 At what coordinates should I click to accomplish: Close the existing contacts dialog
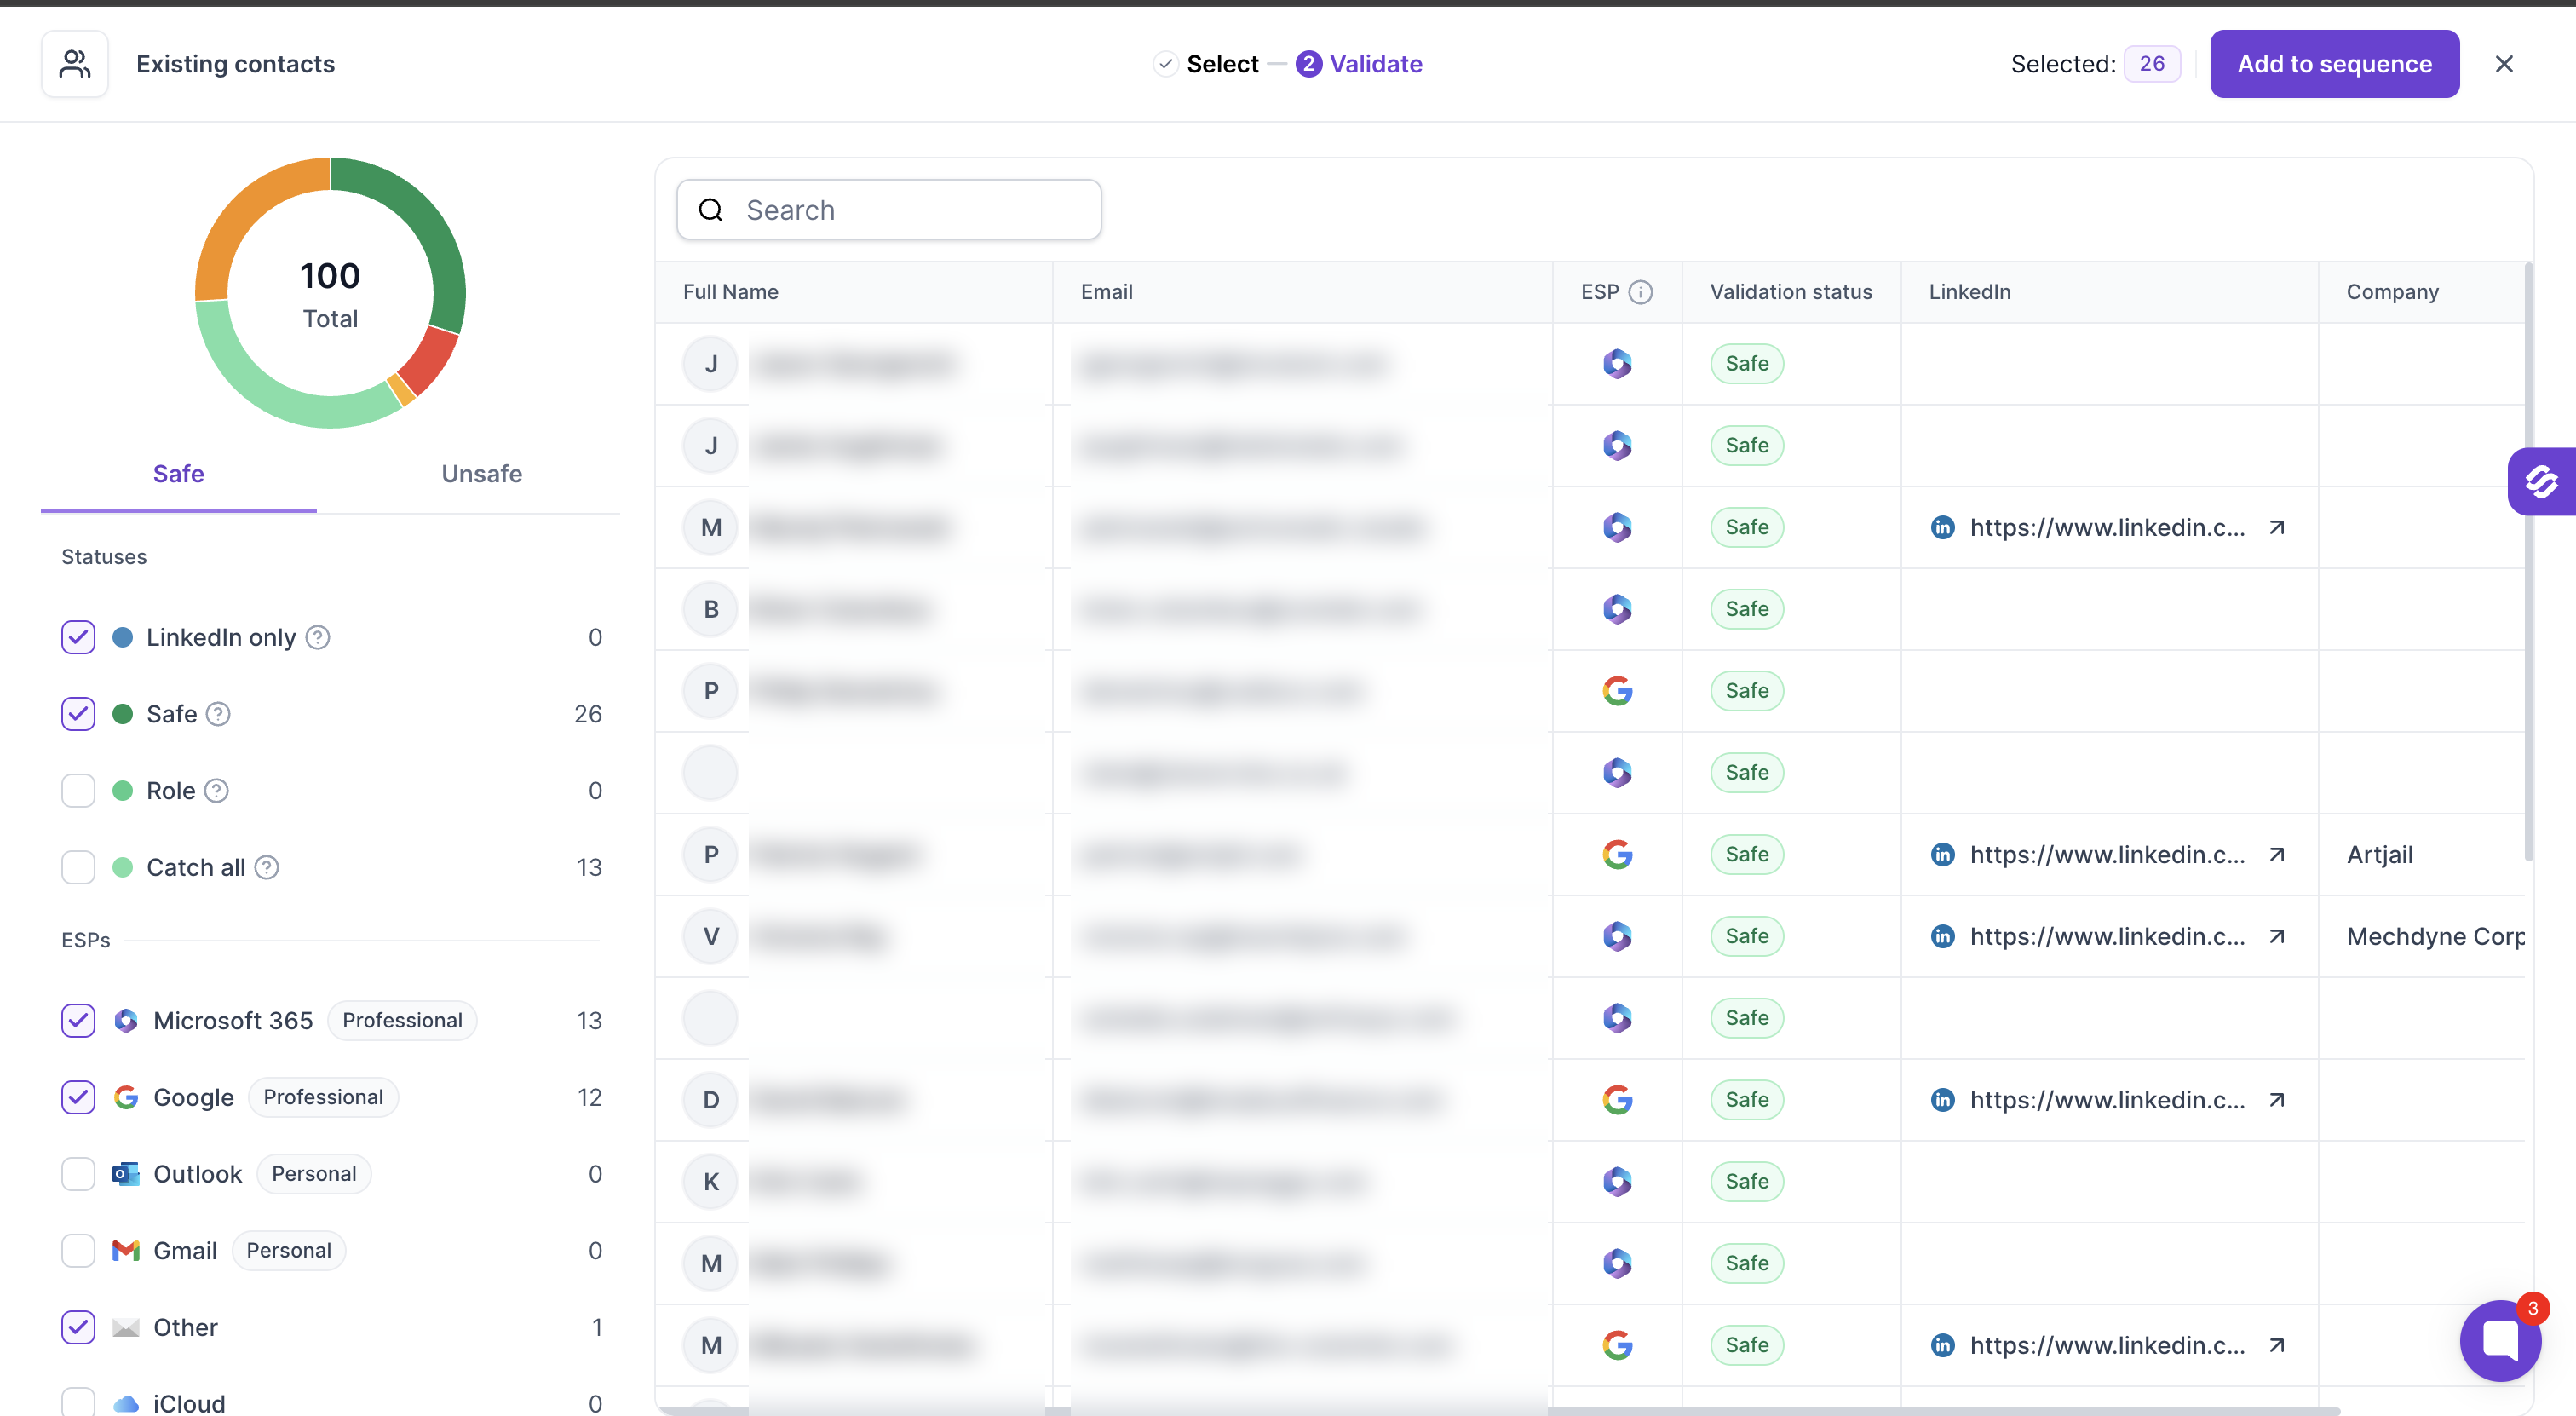pyautogui.click(x=2504, y=64)
